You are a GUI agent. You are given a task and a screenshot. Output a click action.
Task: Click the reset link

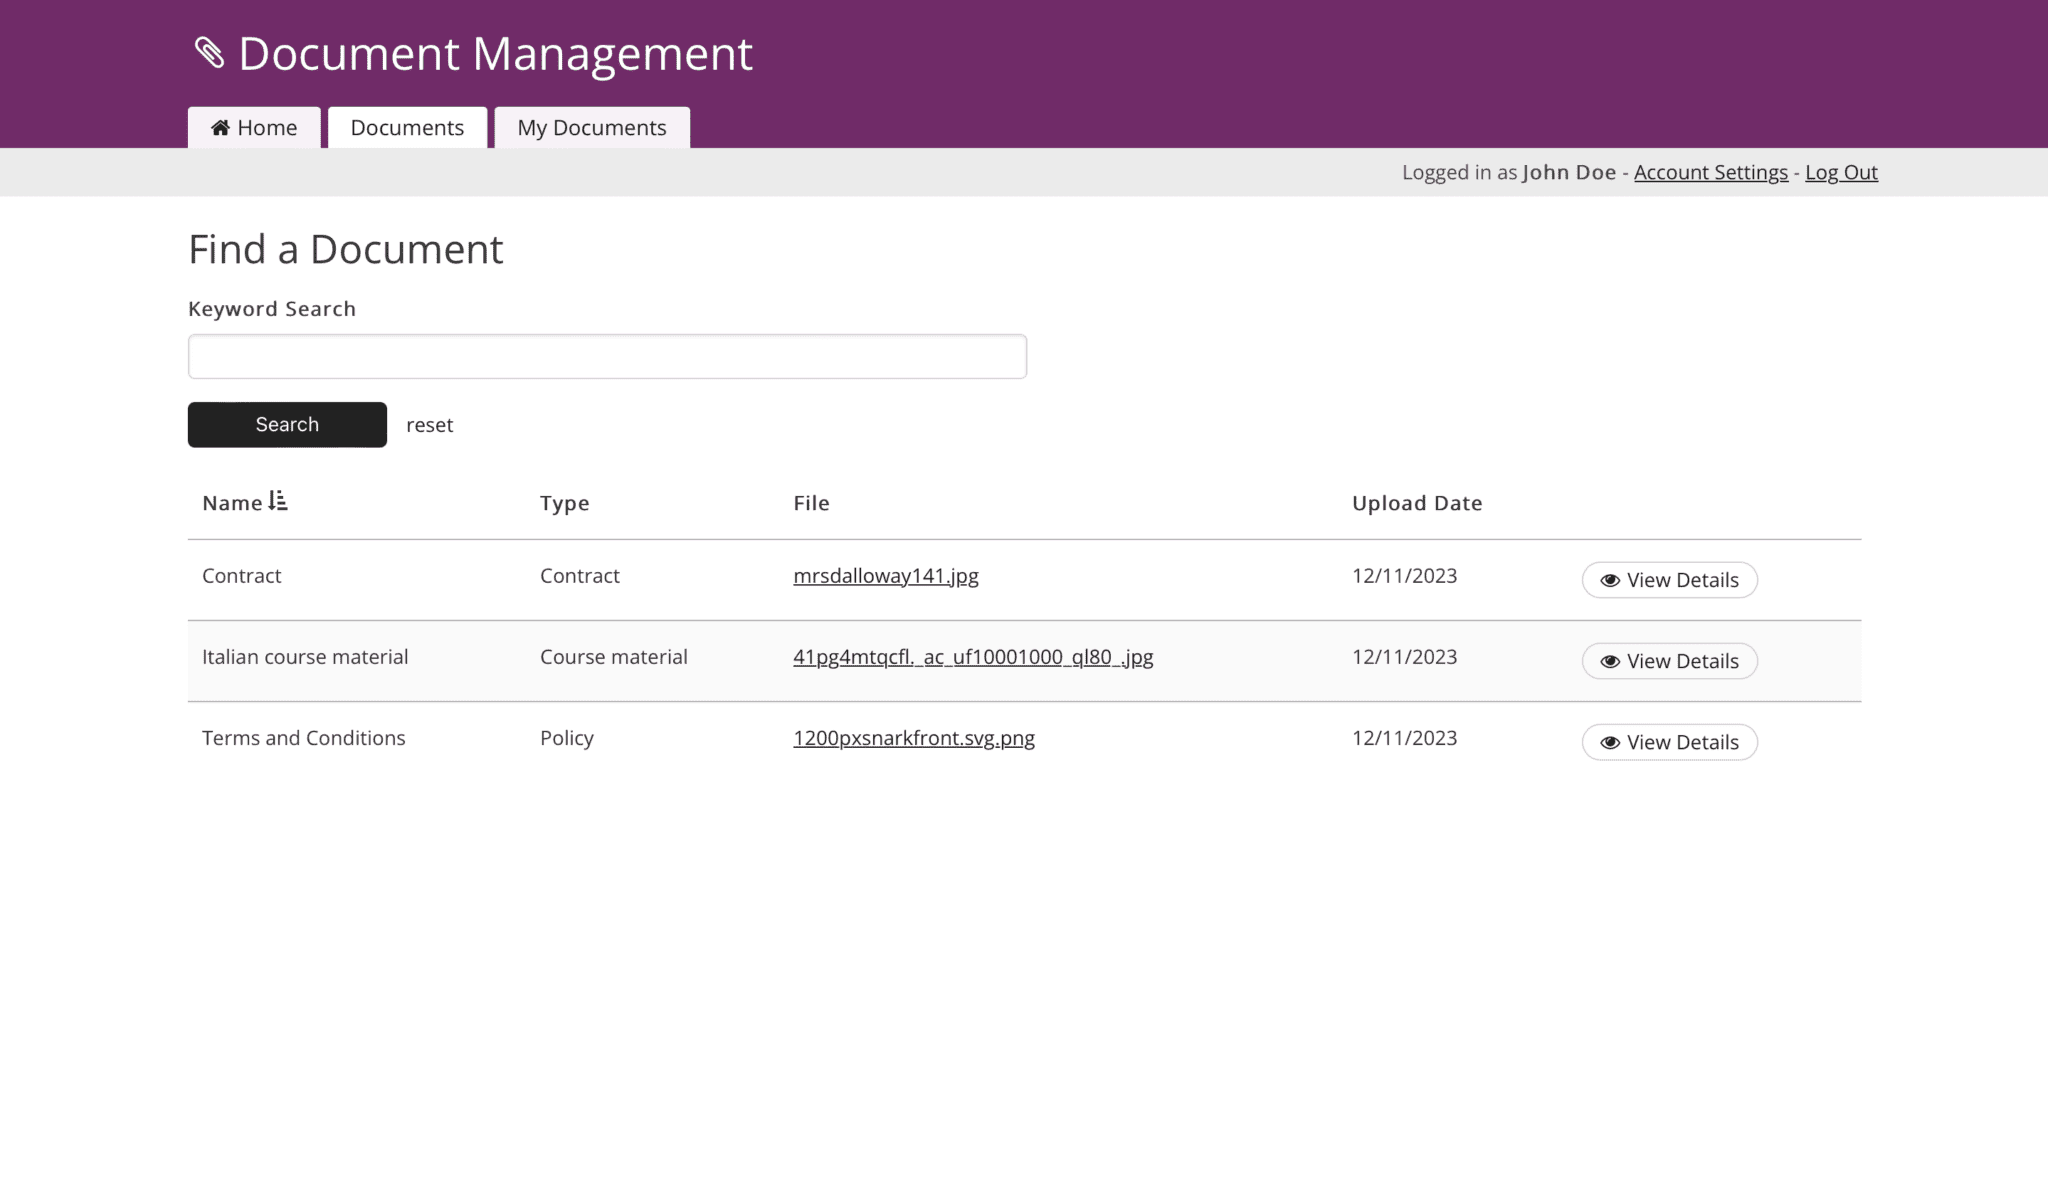coord(429,424)
